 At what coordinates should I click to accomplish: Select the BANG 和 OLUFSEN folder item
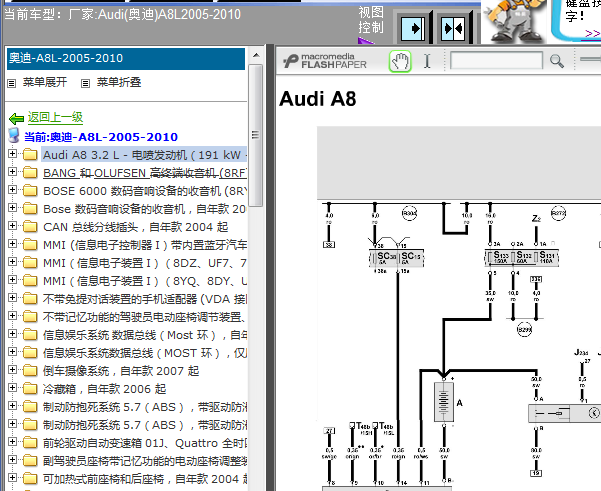click(x=145, y=173)
